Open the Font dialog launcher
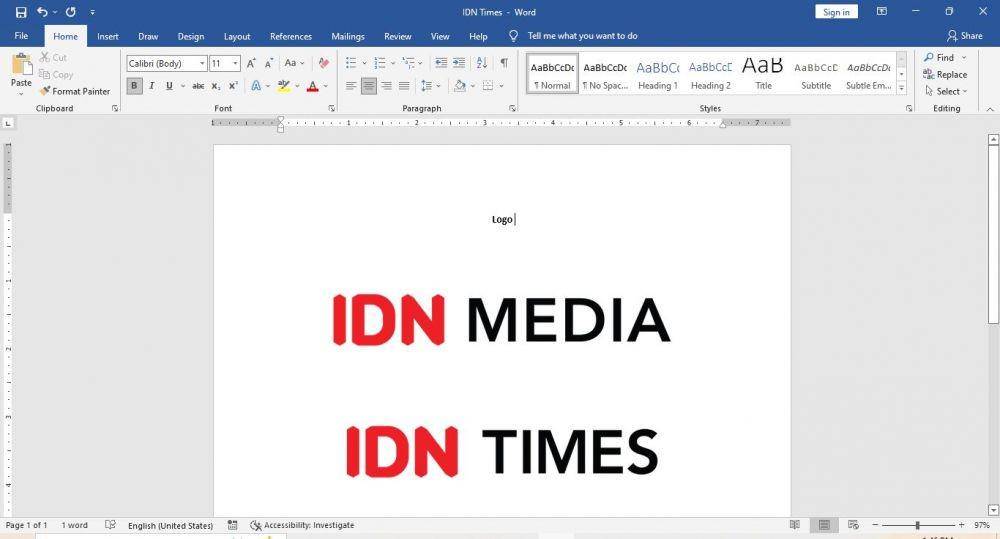The height and width of the screenshot is (539, 1000). pyautogui.click(x=332, y=108)
